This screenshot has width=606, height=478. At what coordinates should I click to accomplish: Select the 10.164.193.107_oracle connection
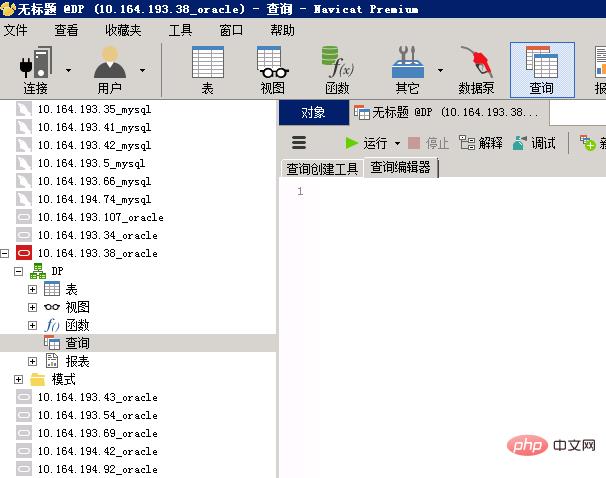tap(100, 218)
